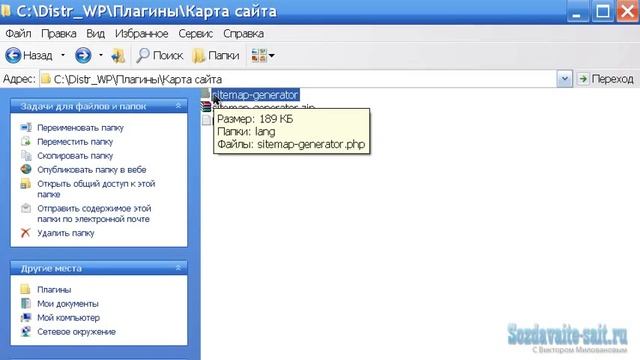This screenshot has width=640, height=360.
Task: Click Переименовать папку link
Action: point(80,128)
